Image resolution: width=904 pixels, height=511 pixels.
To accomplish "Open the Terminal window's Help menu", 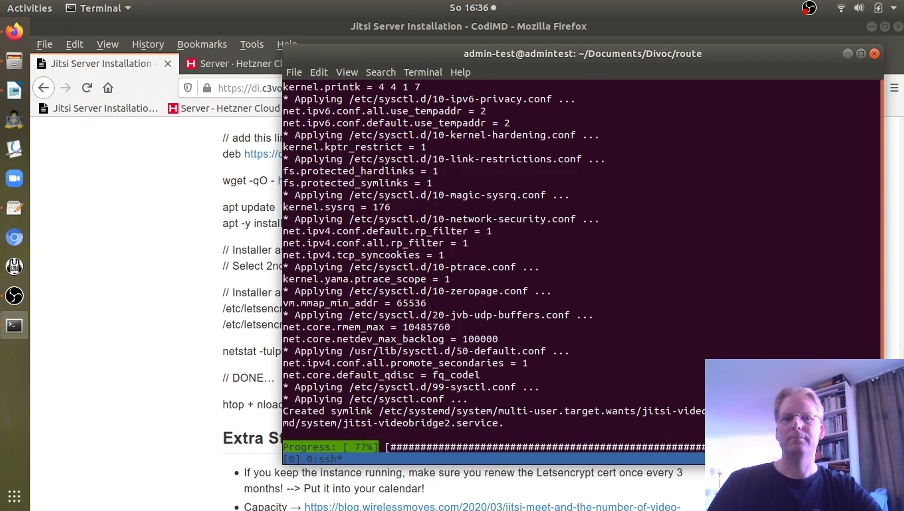I will click(x=460, y=72).
